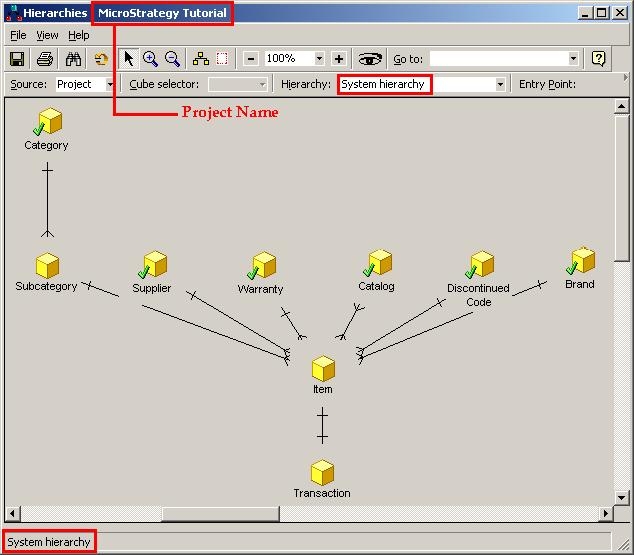Select the Subcategory attribute cube
Viewport: 634px width, 555px height.
47,266
